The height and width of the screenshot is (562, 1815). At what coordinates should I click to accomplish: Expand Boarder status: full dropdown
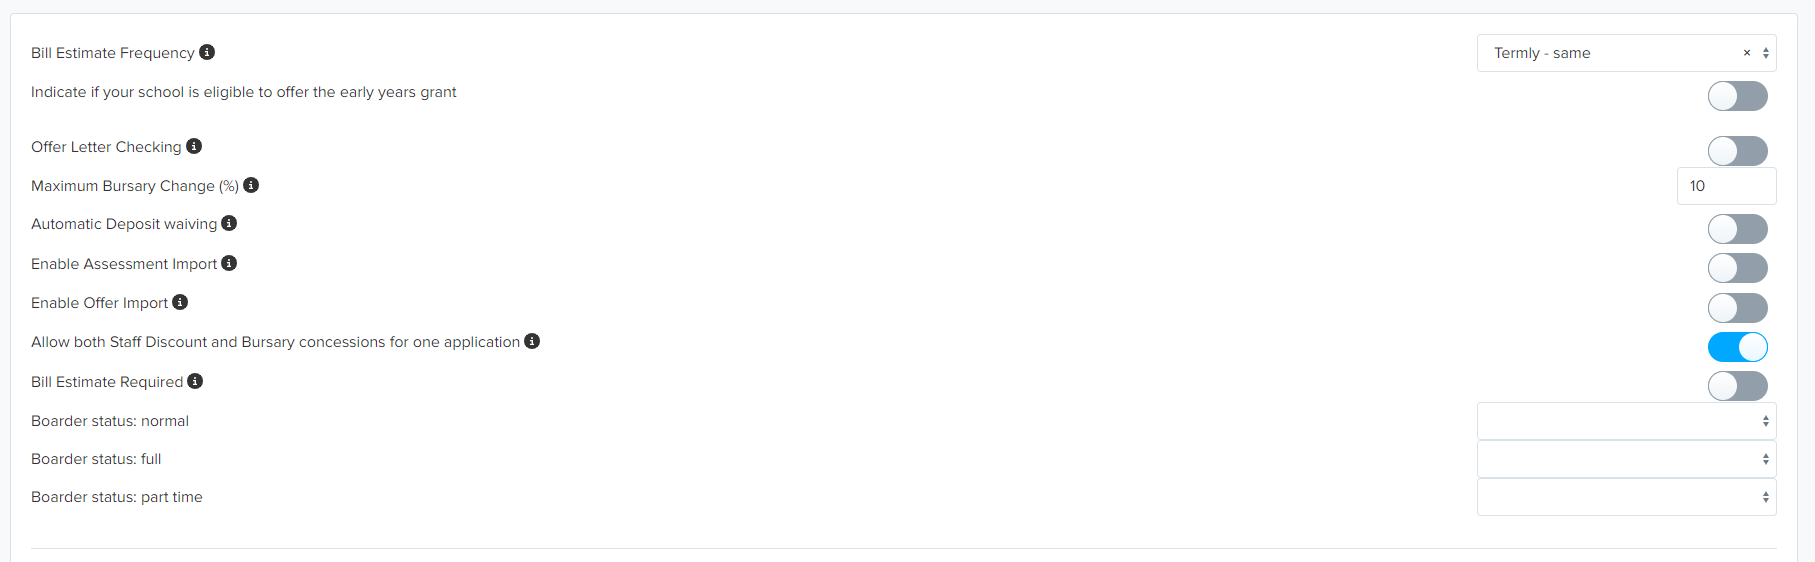click(1626, 459)
